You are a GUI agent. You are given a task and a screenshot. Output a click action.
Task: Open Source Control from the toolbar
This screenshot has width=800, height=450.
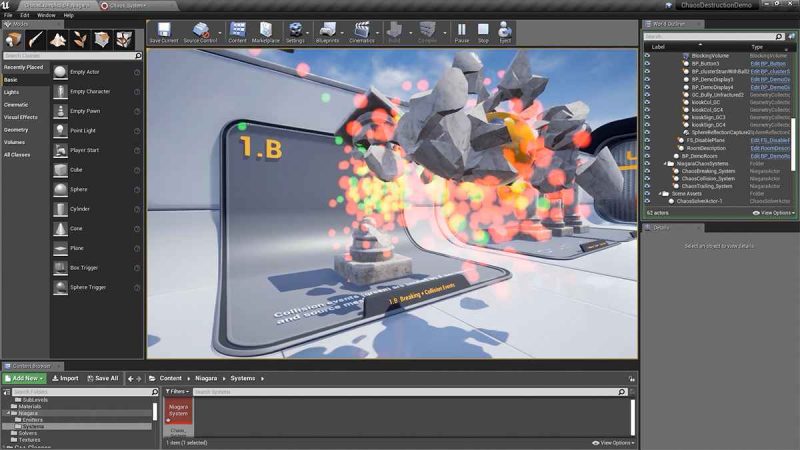200,33
